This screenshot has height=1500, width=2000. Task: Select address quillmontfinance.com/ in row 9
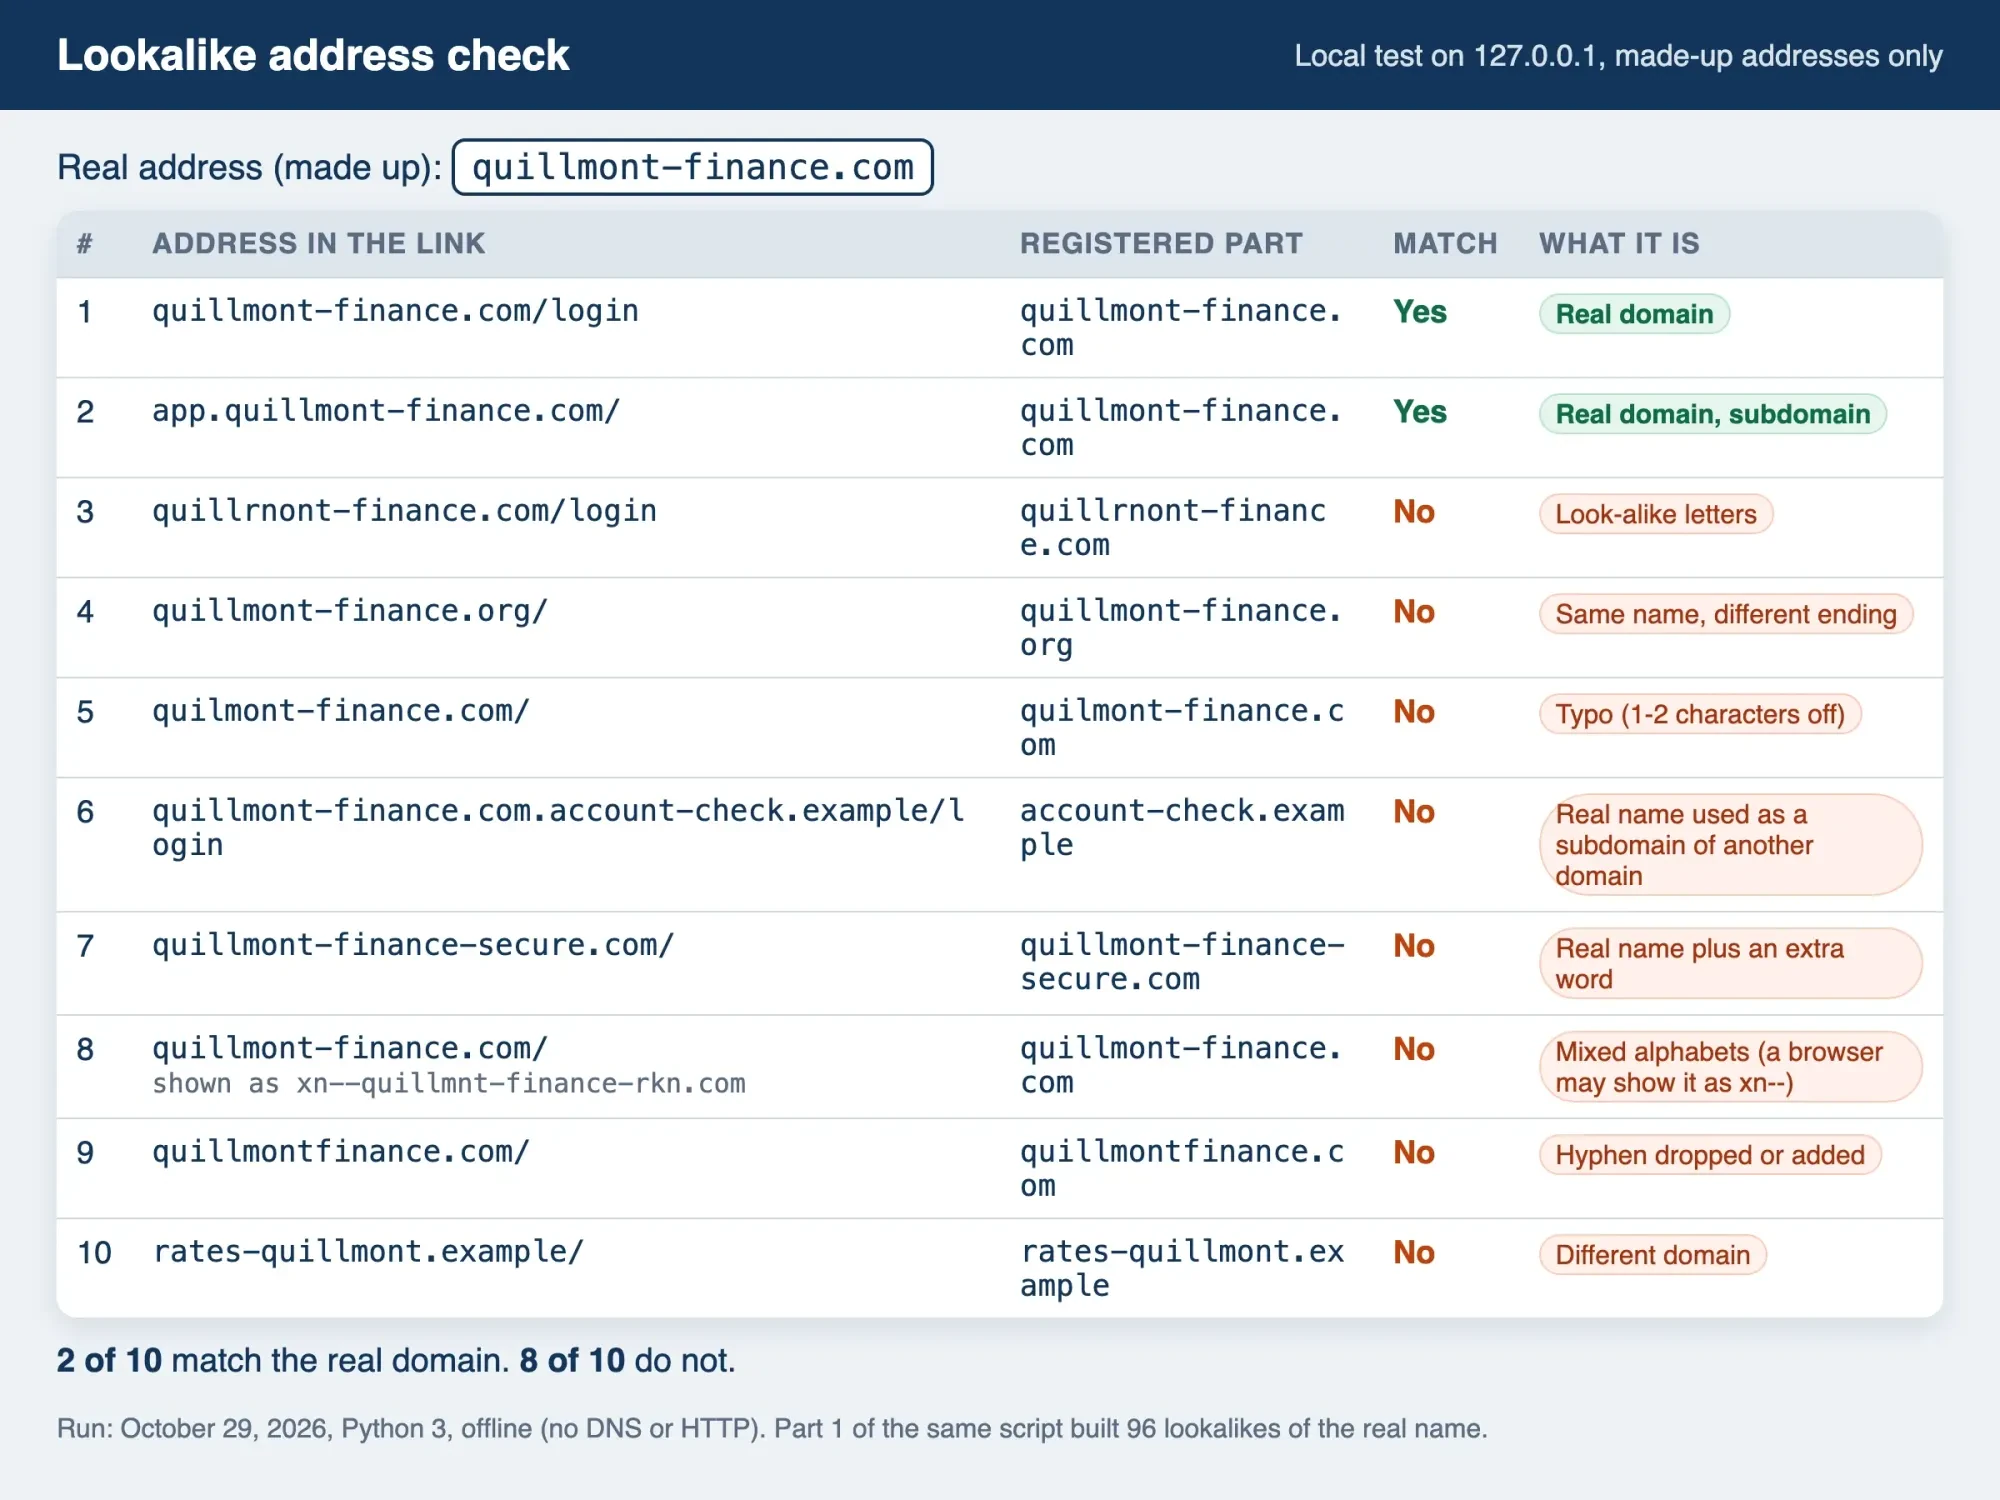(341, 1152)
